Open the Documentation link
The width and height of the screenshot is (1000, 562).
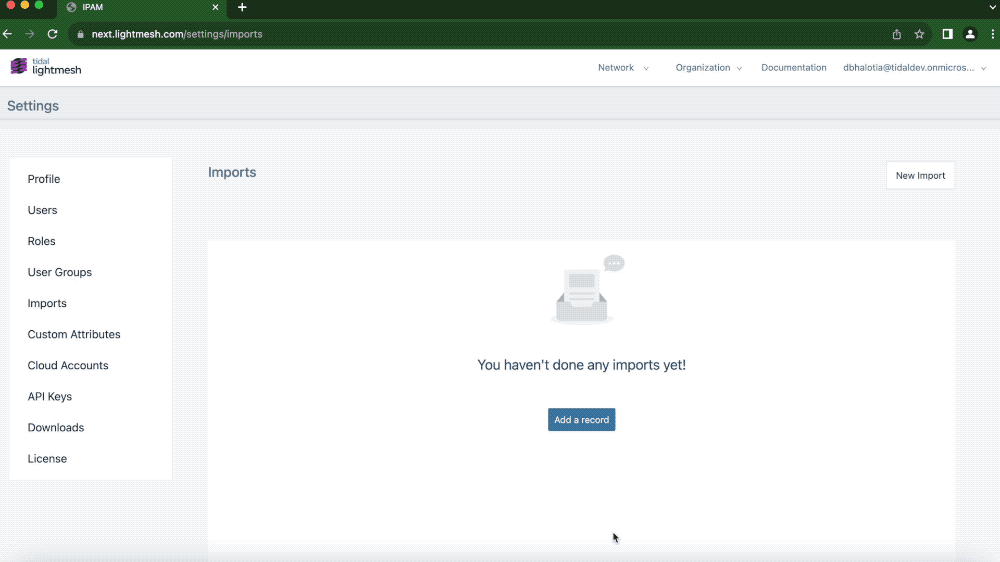pos(793,68)
